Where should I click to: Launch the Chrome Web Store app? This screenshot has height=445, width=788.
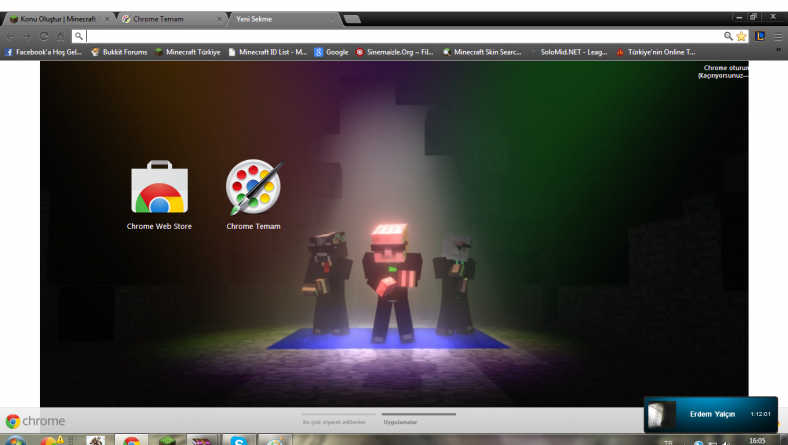point(159,195)
